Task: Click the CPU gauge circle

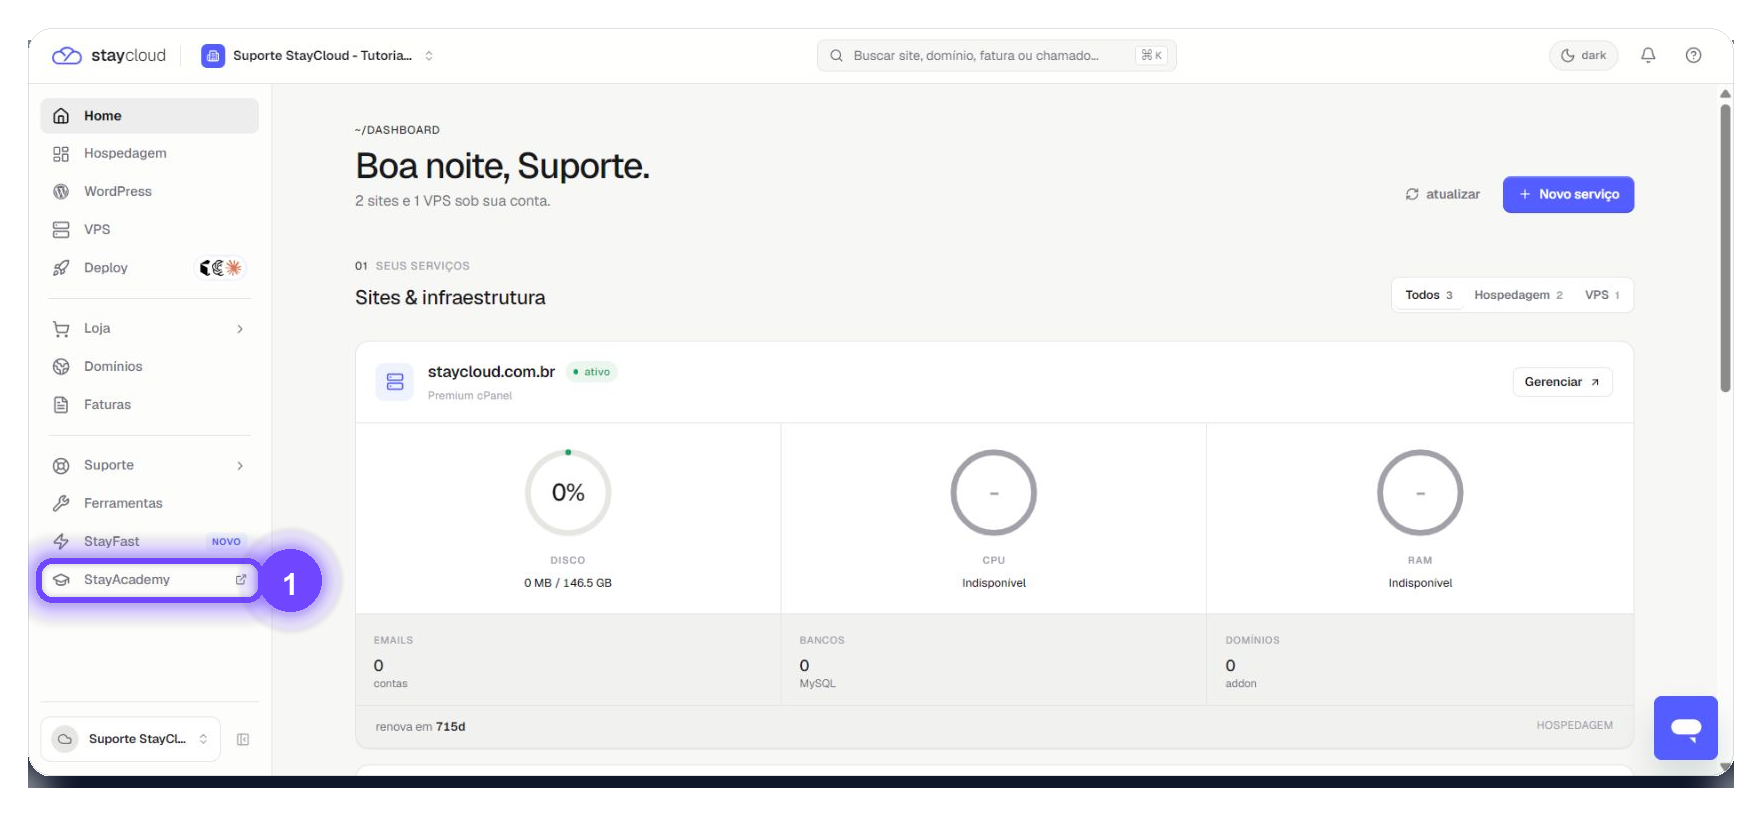Action: pos(994,492)
